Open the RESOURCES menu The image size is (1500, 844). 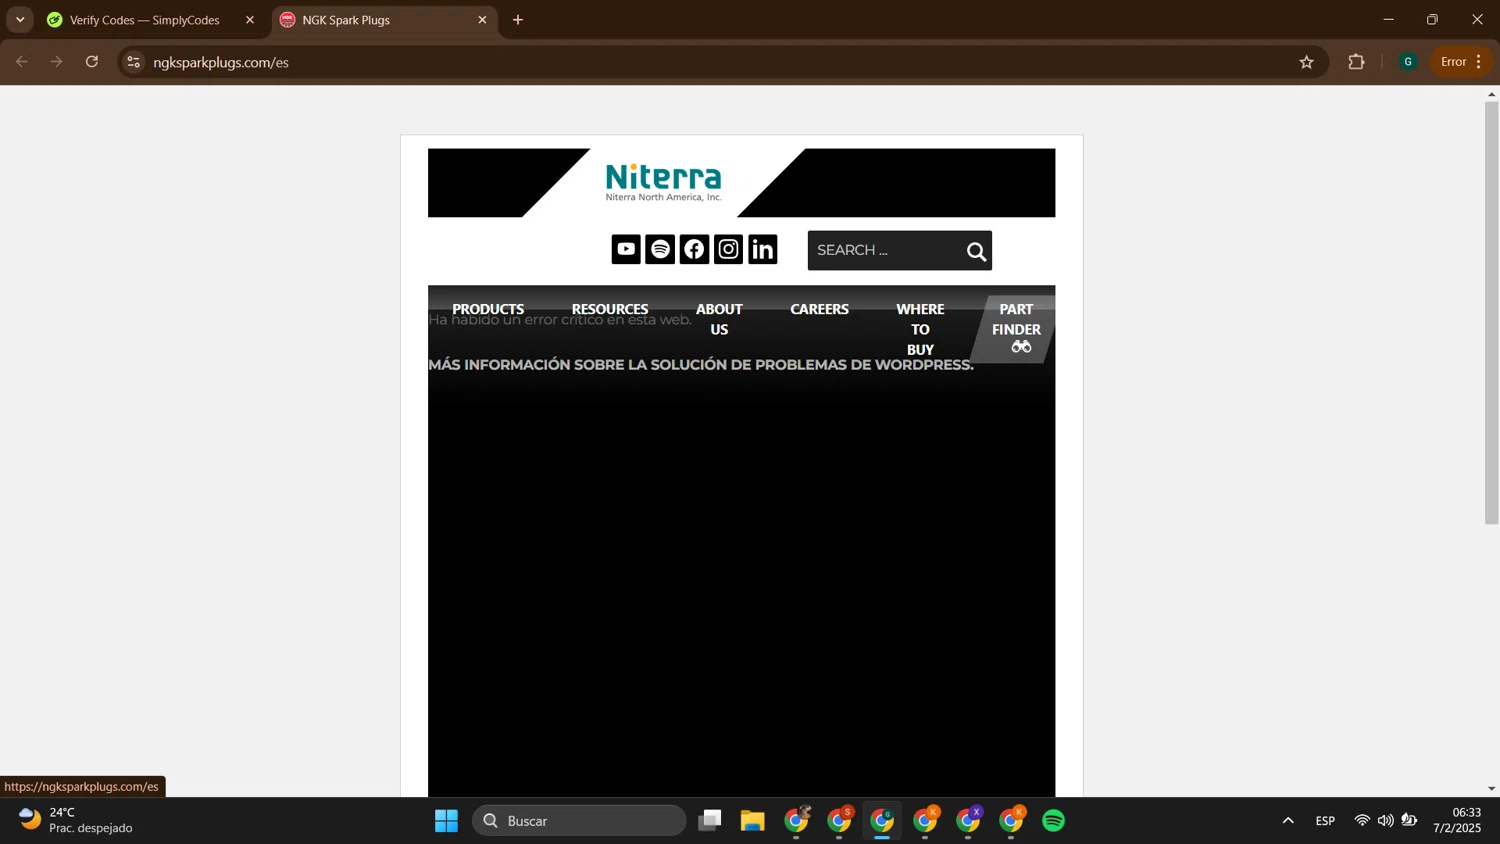click(x=610, y=309)
